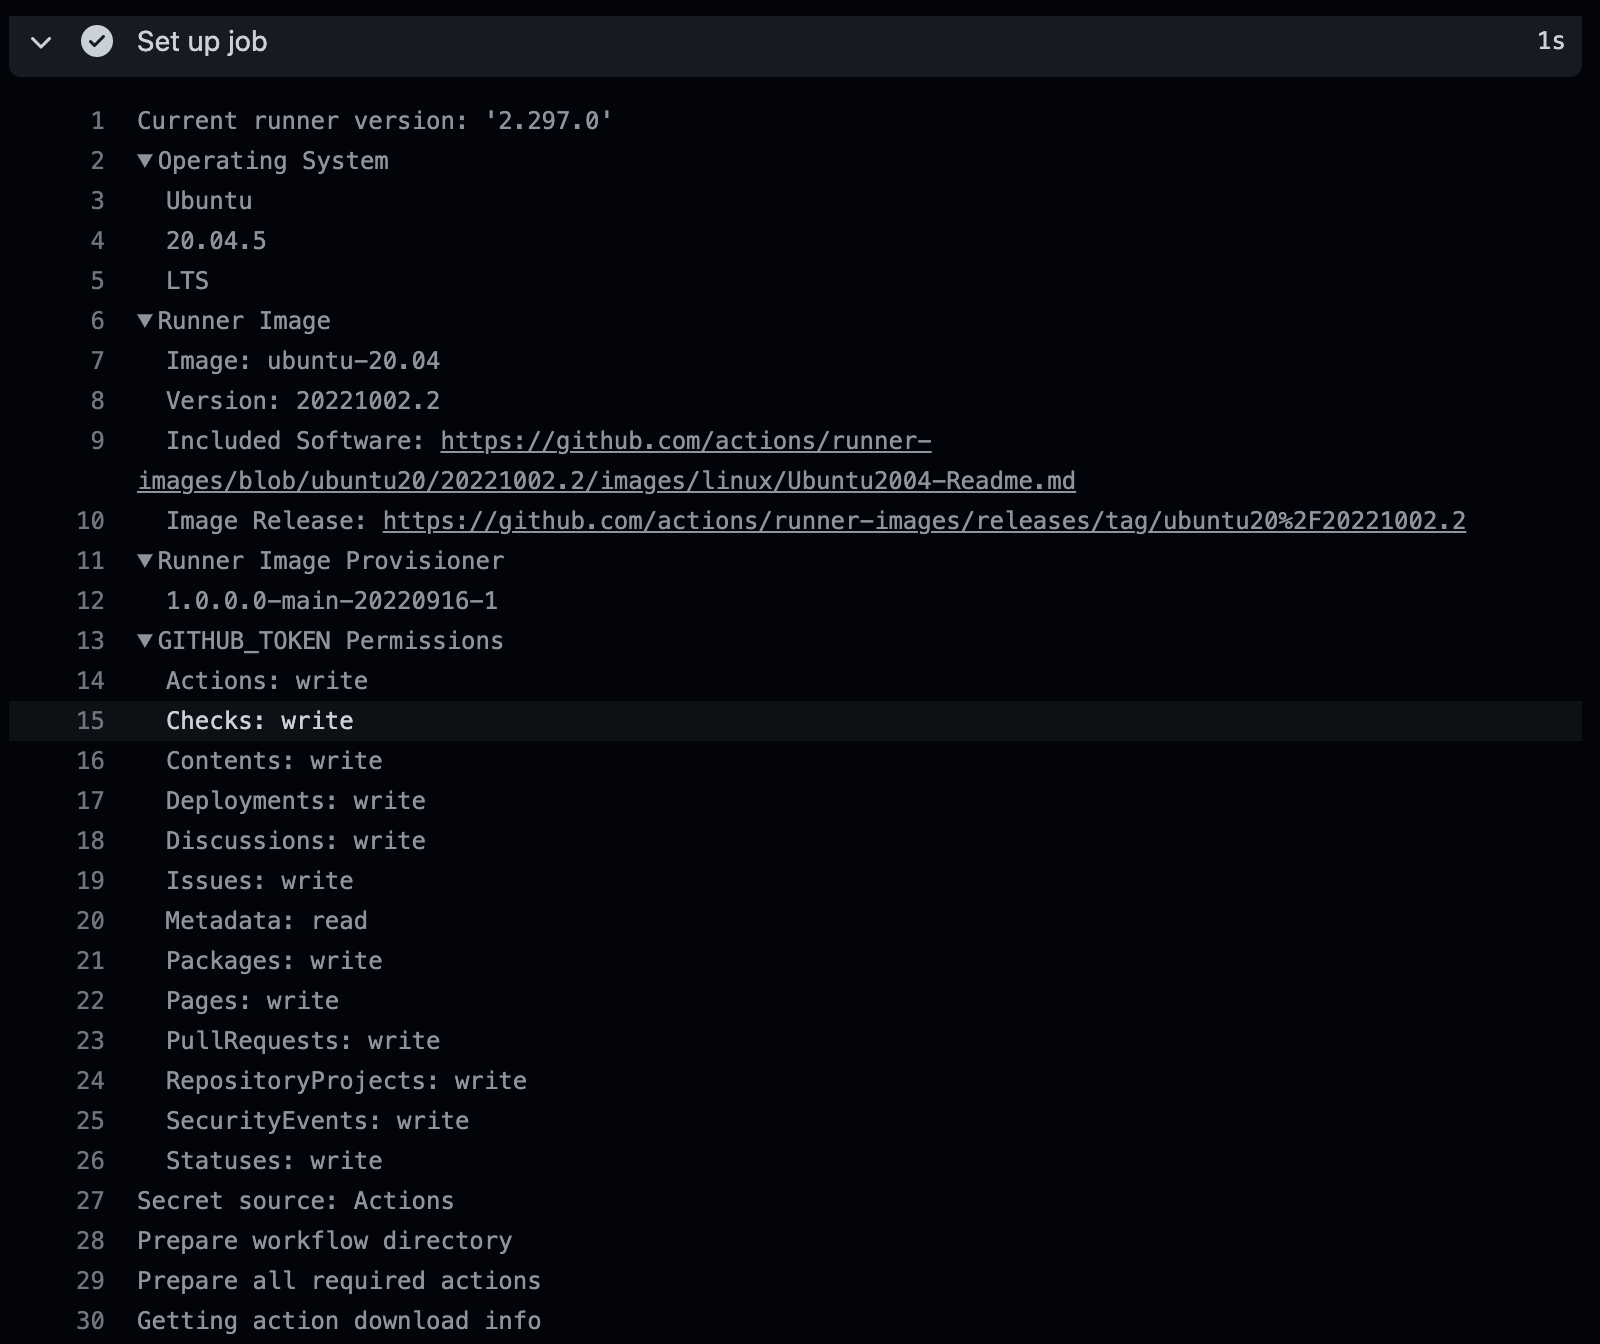Select line number 27 next to Secret source
This screenshot has width=1600, height=1344.
[x=91, y=1200]
